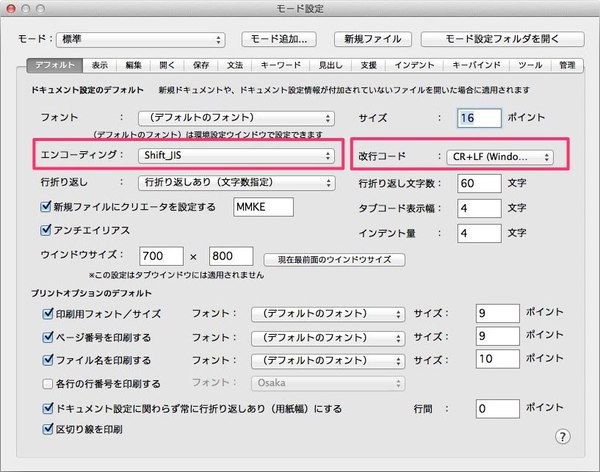Enable 各行の行番号を印刷する checkbox

(x=47, y=383)
